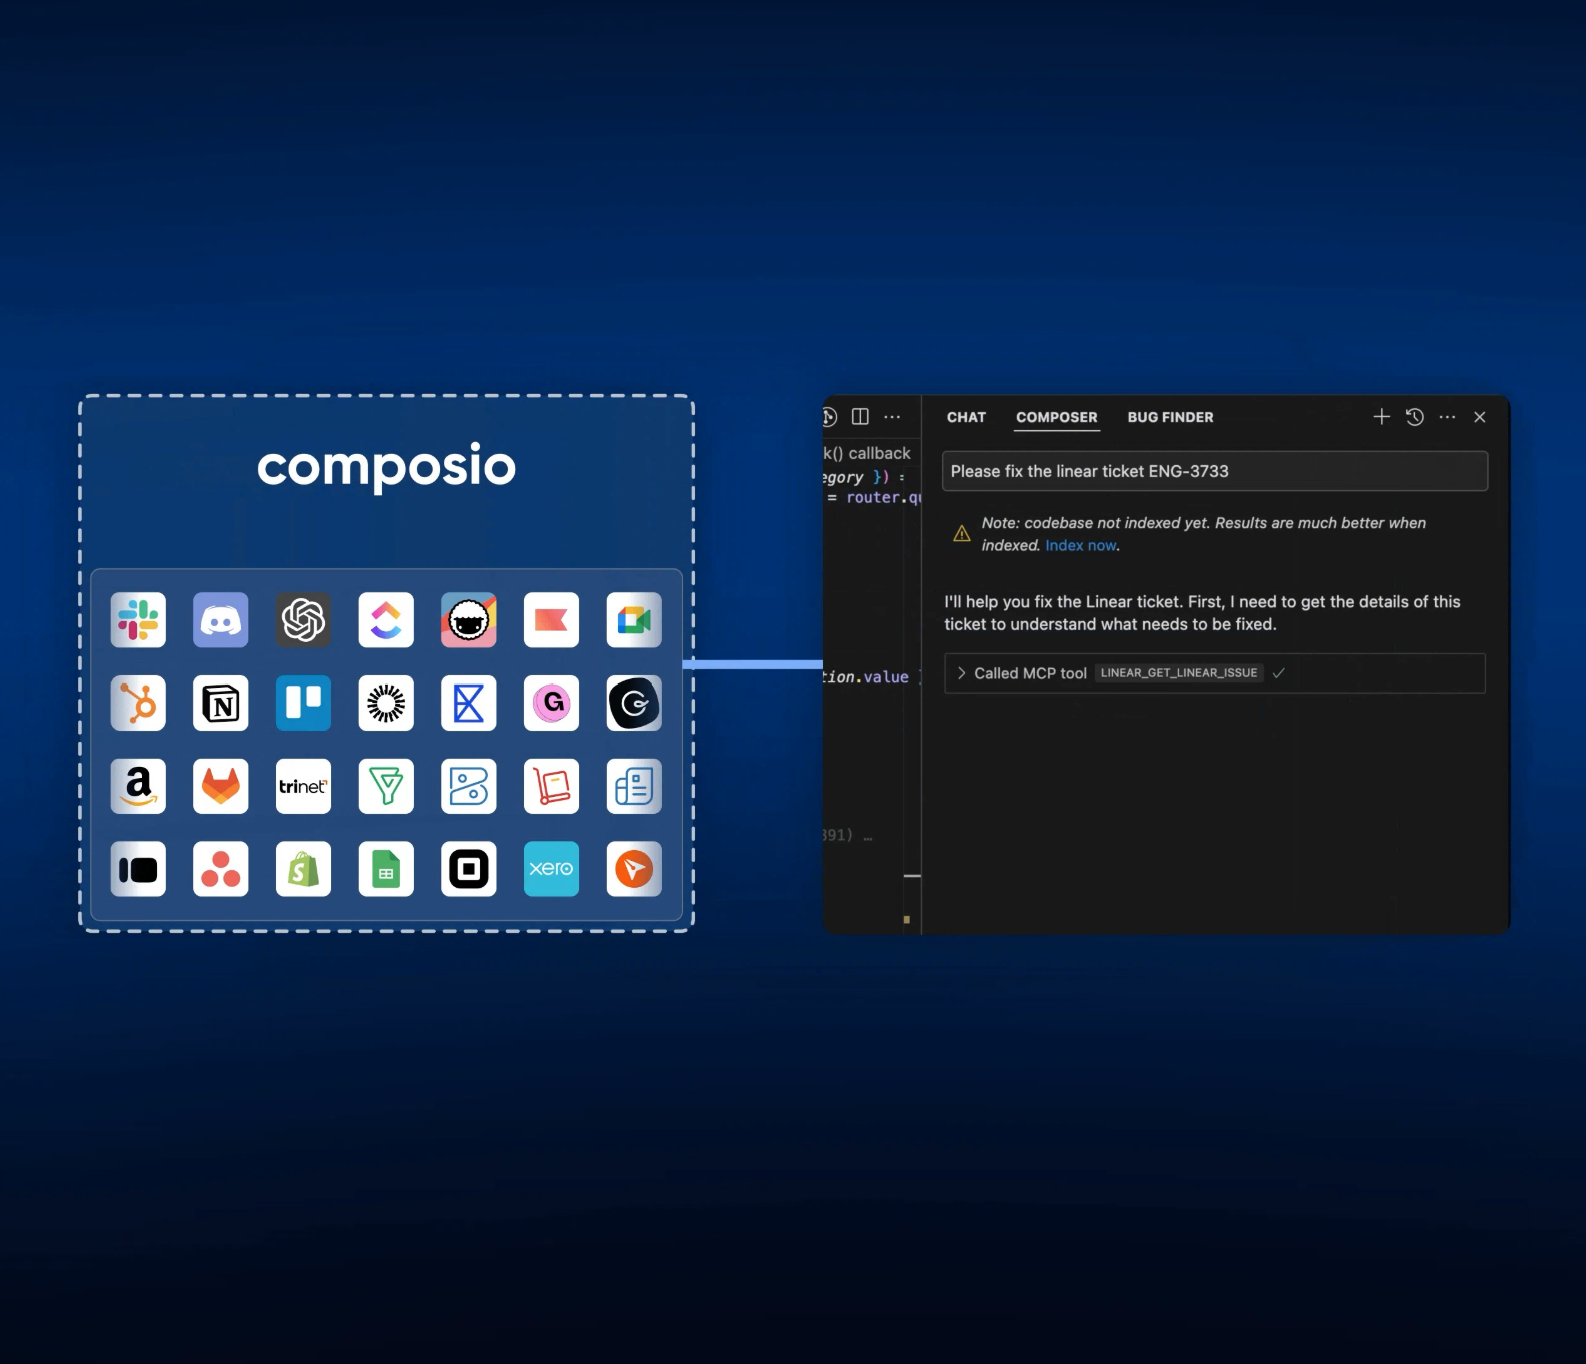This screenshot has width=1586, height=1364.
Task: Select the Shopify bag icon
Action: [303, 869]
